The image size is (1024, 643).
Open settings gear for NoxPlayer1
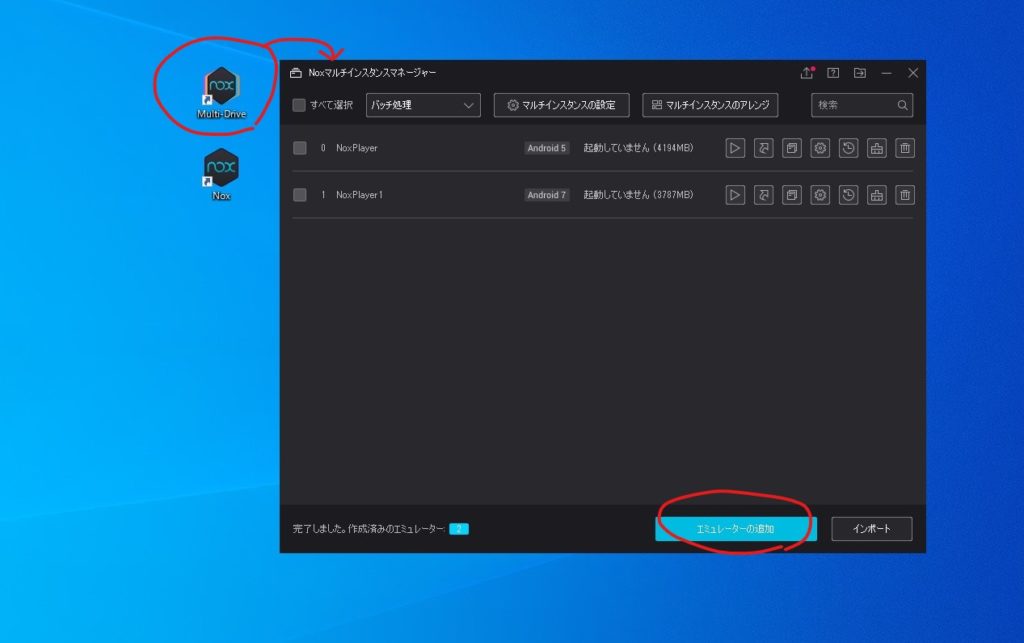tap(820, 195)
